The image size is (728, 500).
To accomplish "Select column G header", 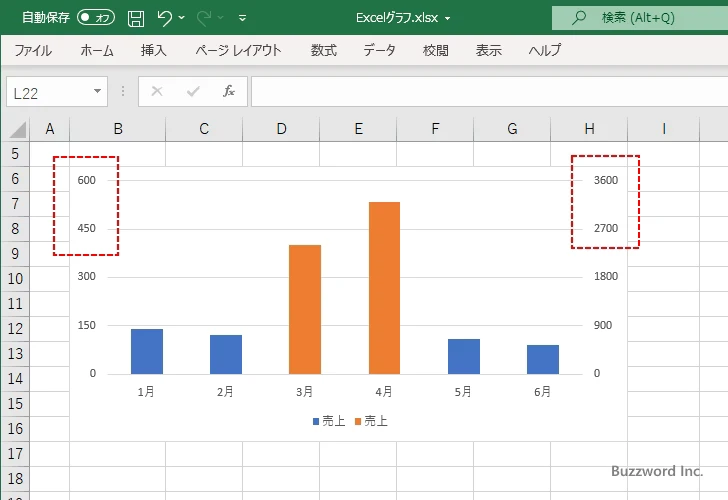I will (x=512, y=129).
